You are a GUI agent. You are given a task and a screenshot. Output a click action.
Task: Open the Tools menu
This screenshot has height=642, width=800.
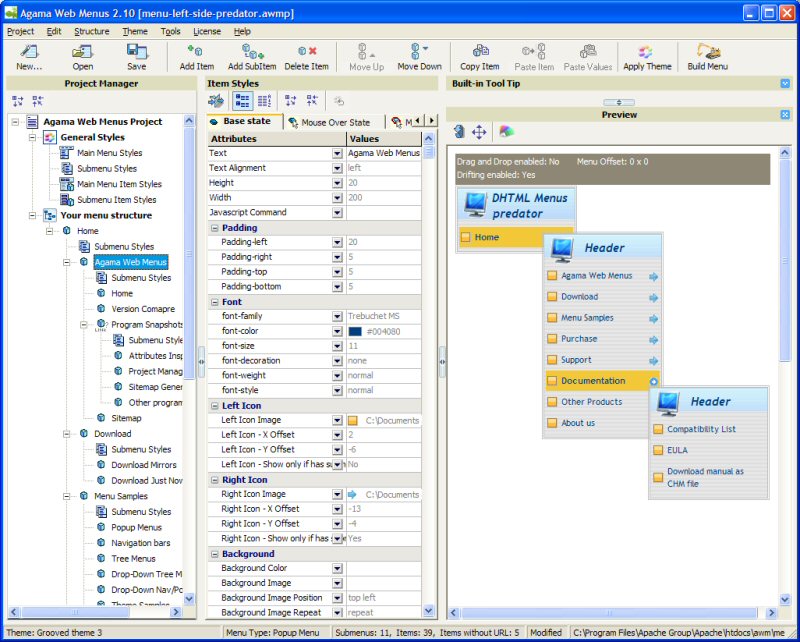(170, 31)
